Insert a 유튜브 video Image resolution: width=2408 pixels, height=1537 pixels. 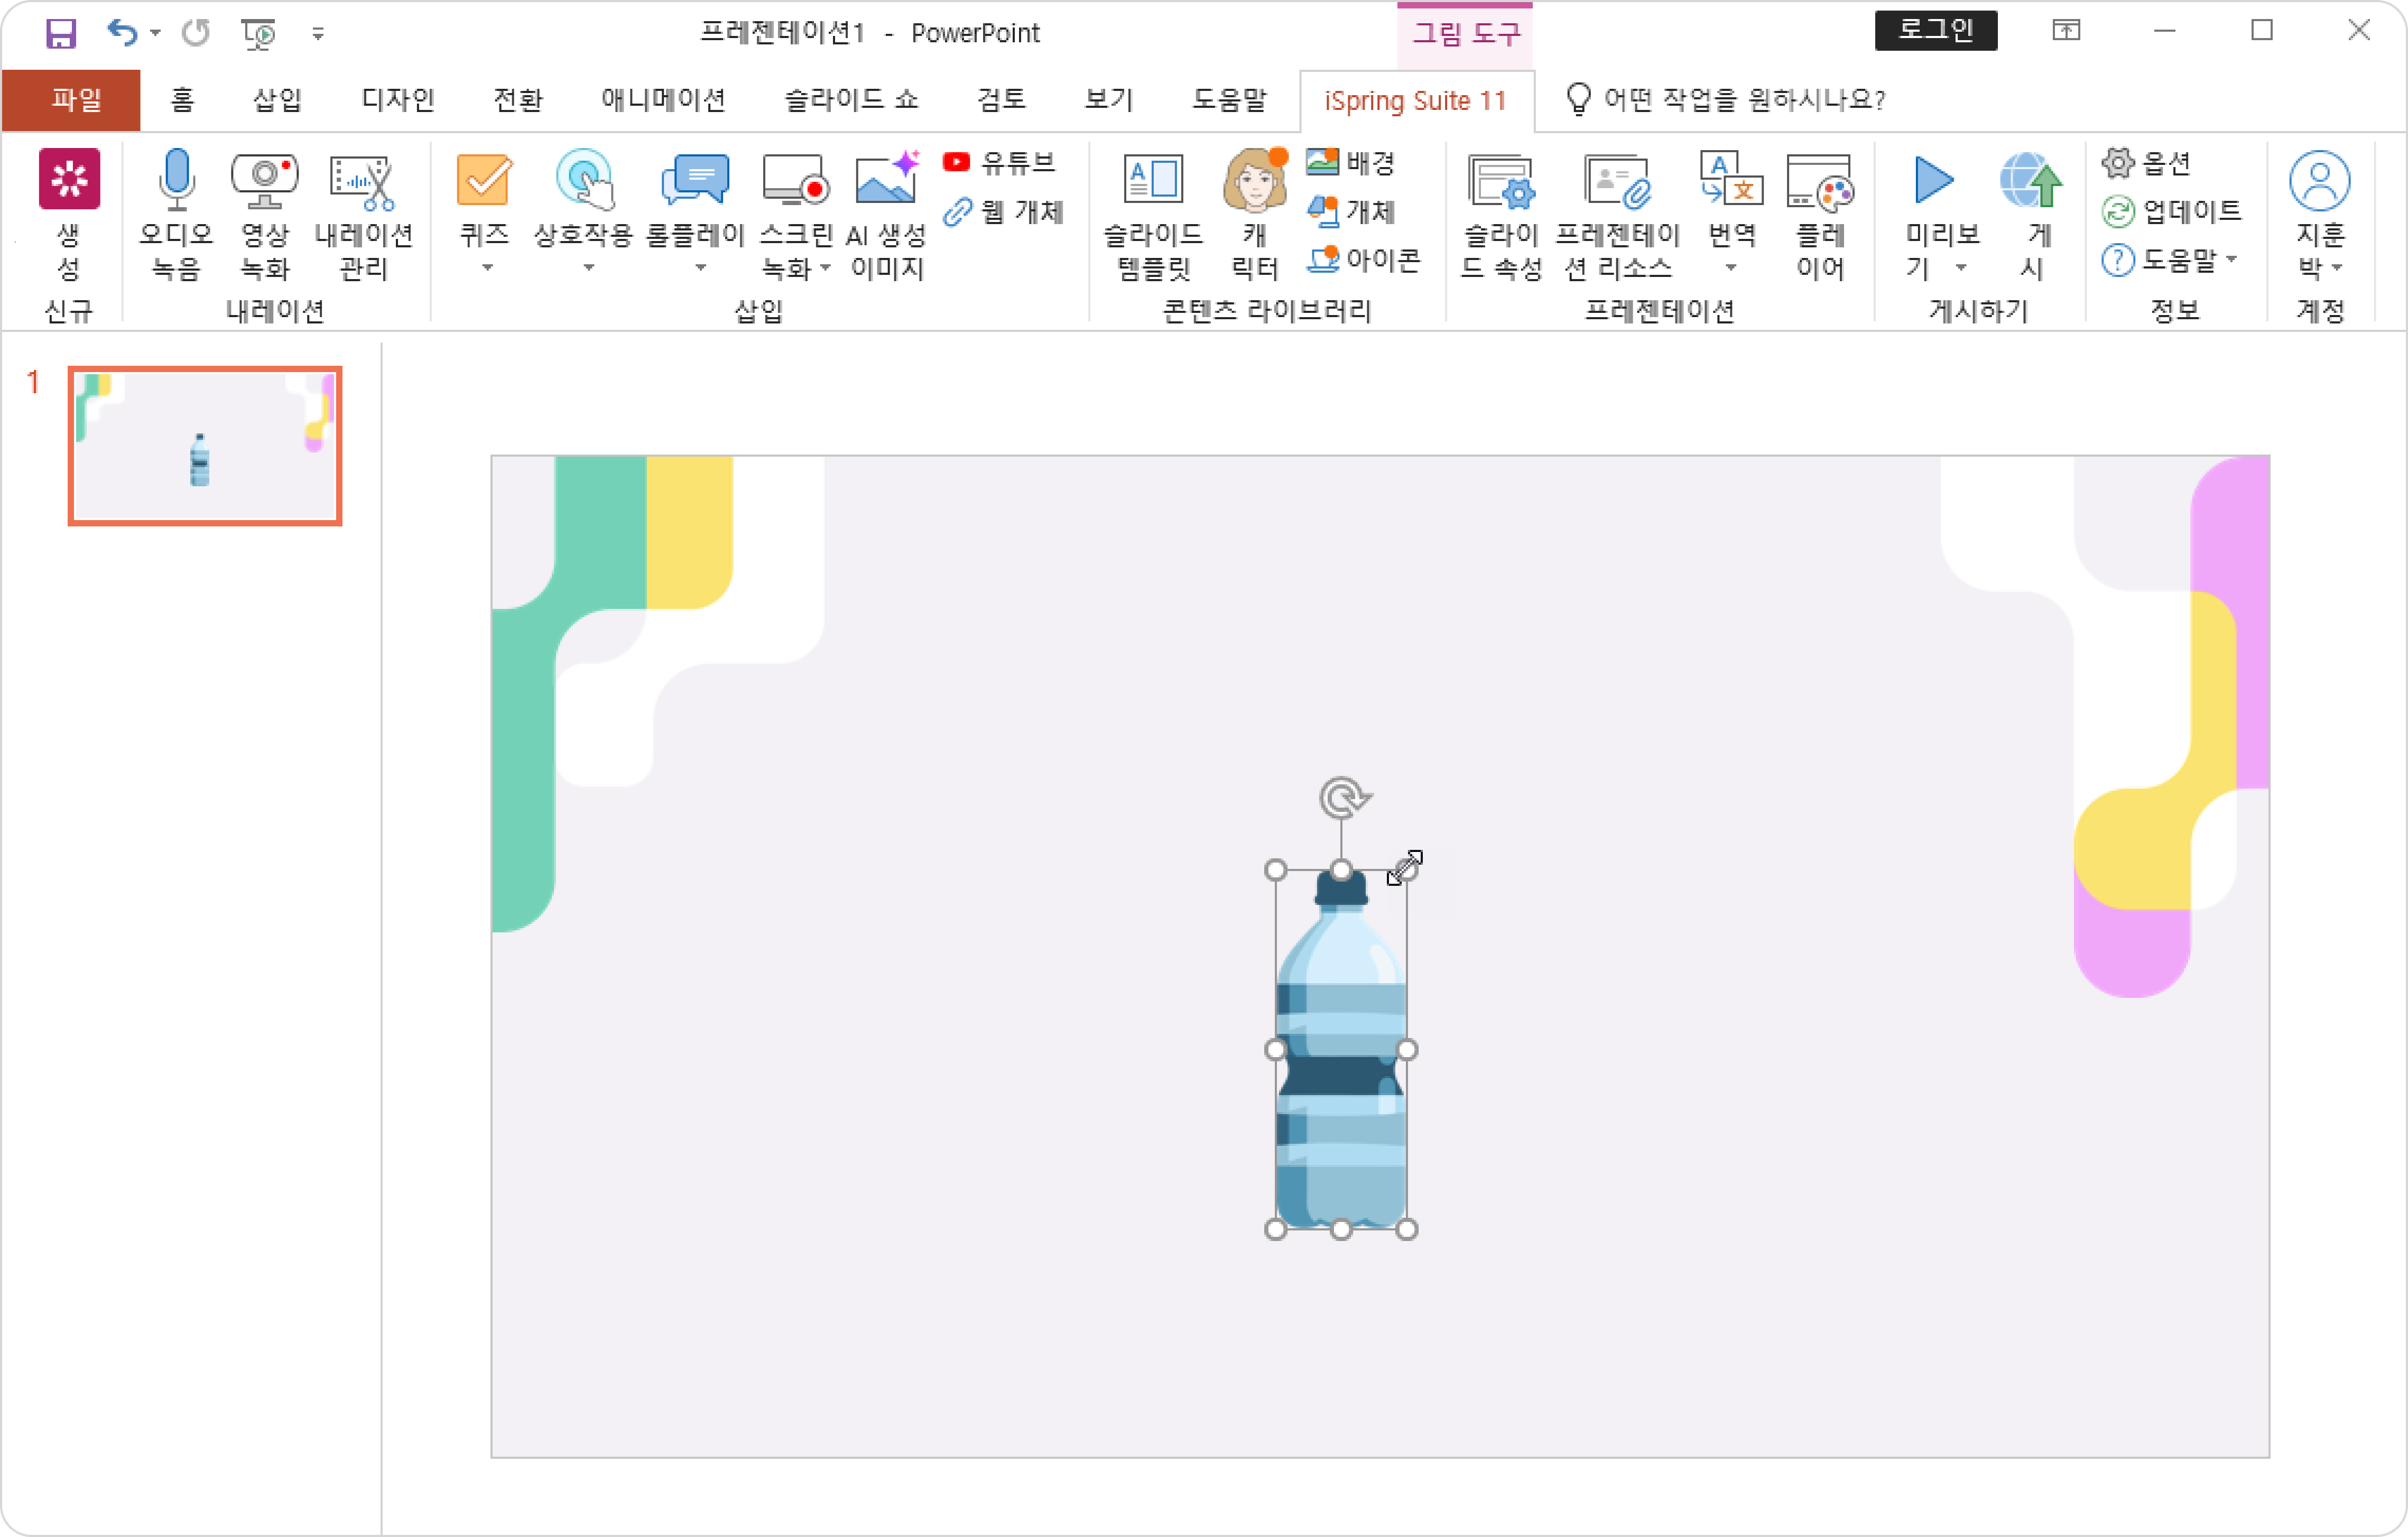click(1000, 162)
